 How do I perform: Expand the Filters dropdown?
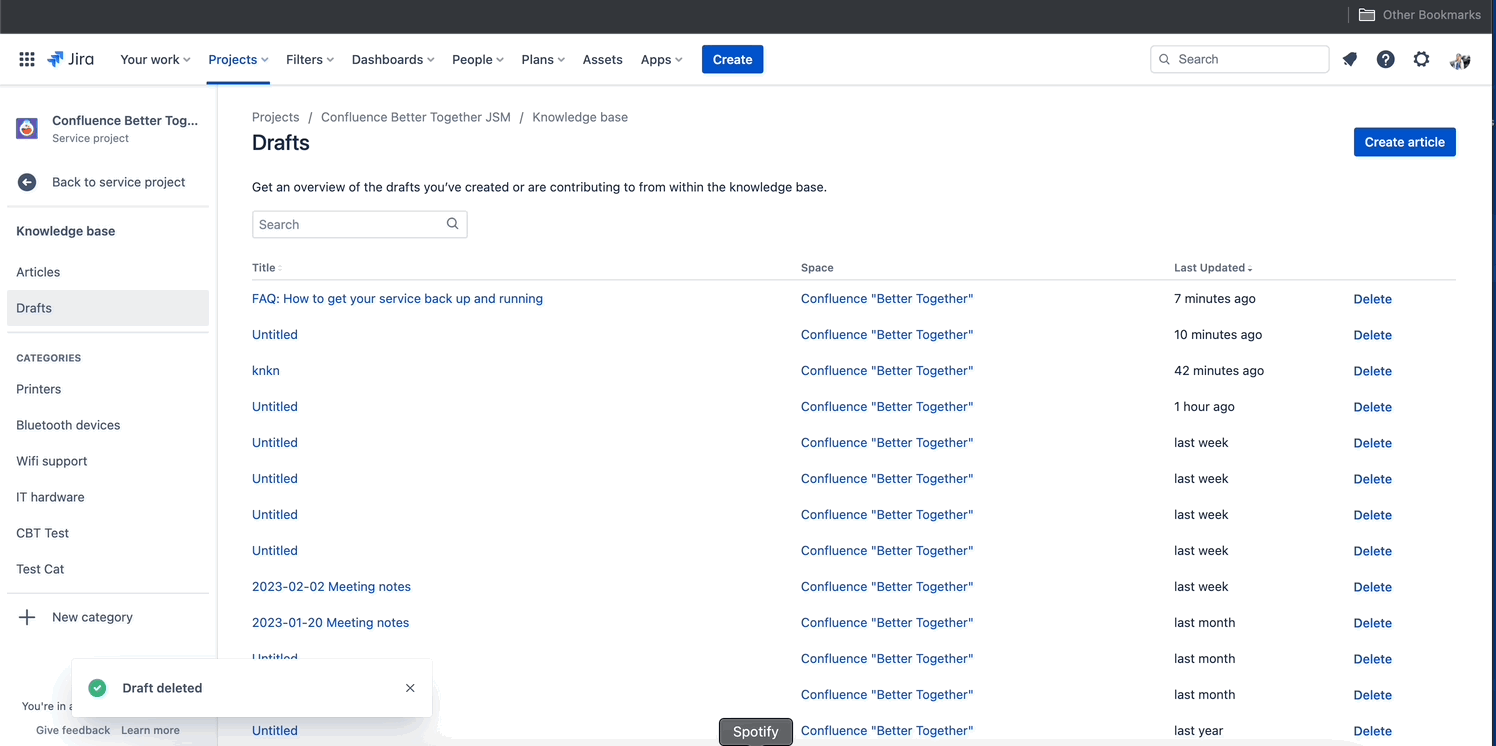(310, 60)
